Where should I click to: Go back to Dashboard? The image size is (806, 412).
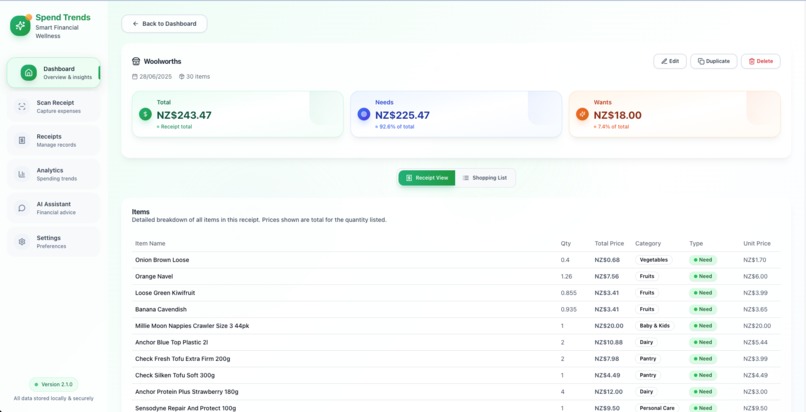[x=164, y=24]
